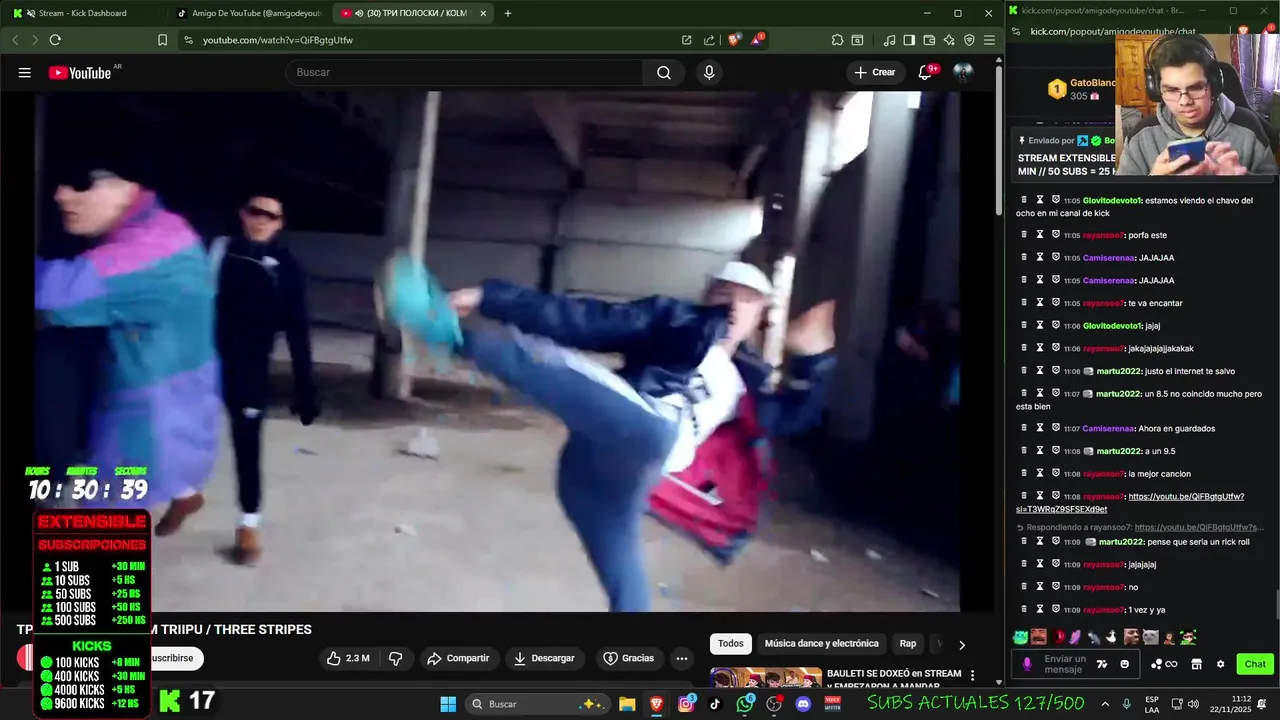Open OBS Studio from the taskbar
The image size is (1280, 720).
774,704
